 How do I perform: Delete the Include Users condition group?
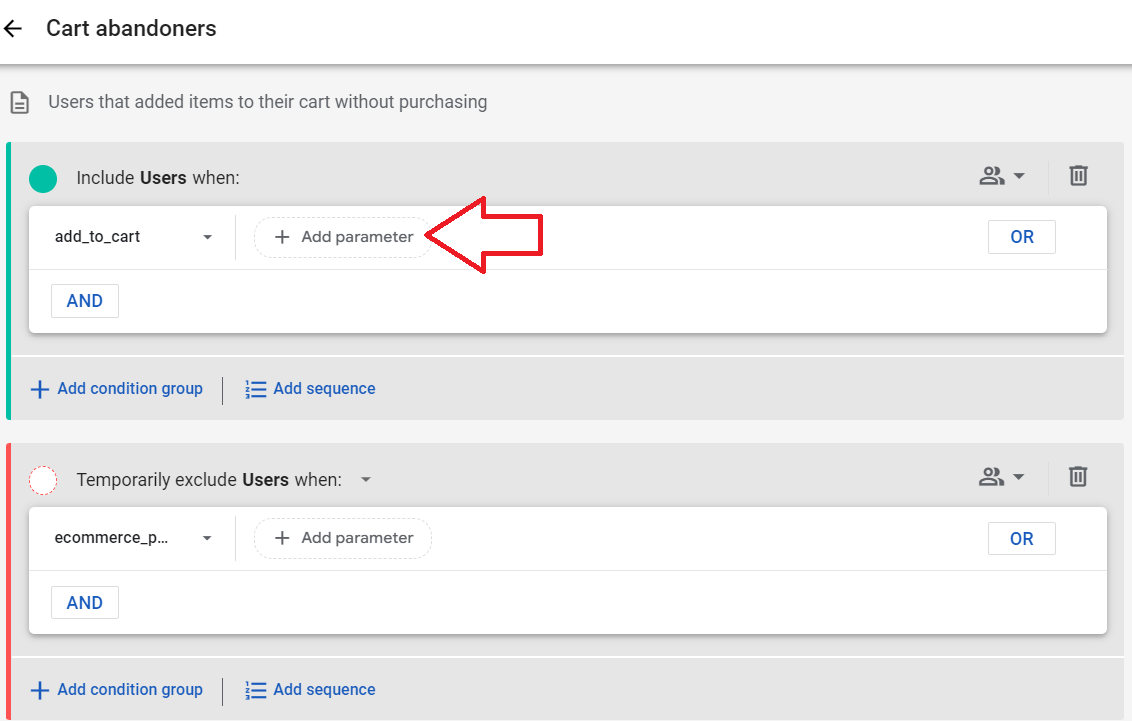[1078, 175]
